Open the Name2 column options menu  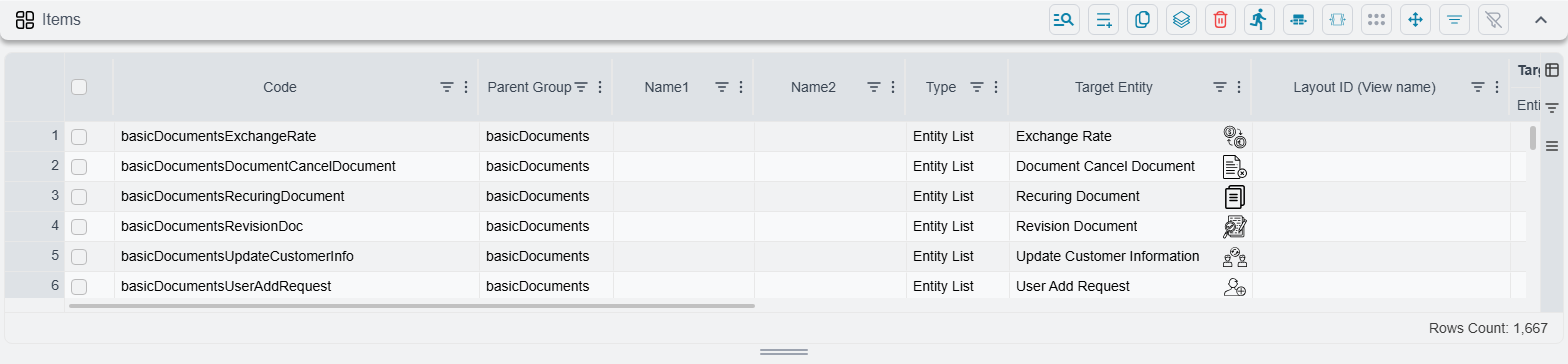(892, 88)
